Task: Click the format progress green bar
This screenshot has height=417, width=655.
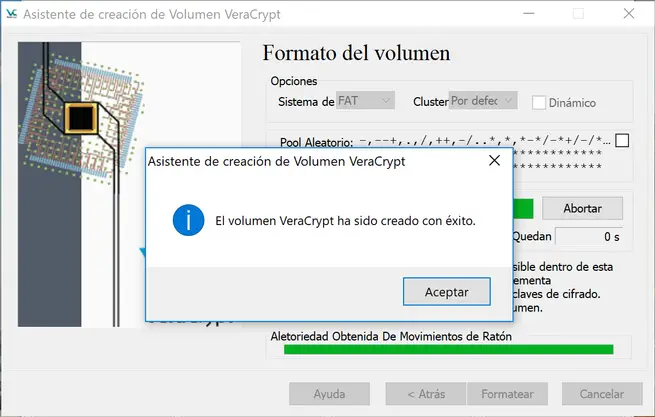Action: coord(523,208)
